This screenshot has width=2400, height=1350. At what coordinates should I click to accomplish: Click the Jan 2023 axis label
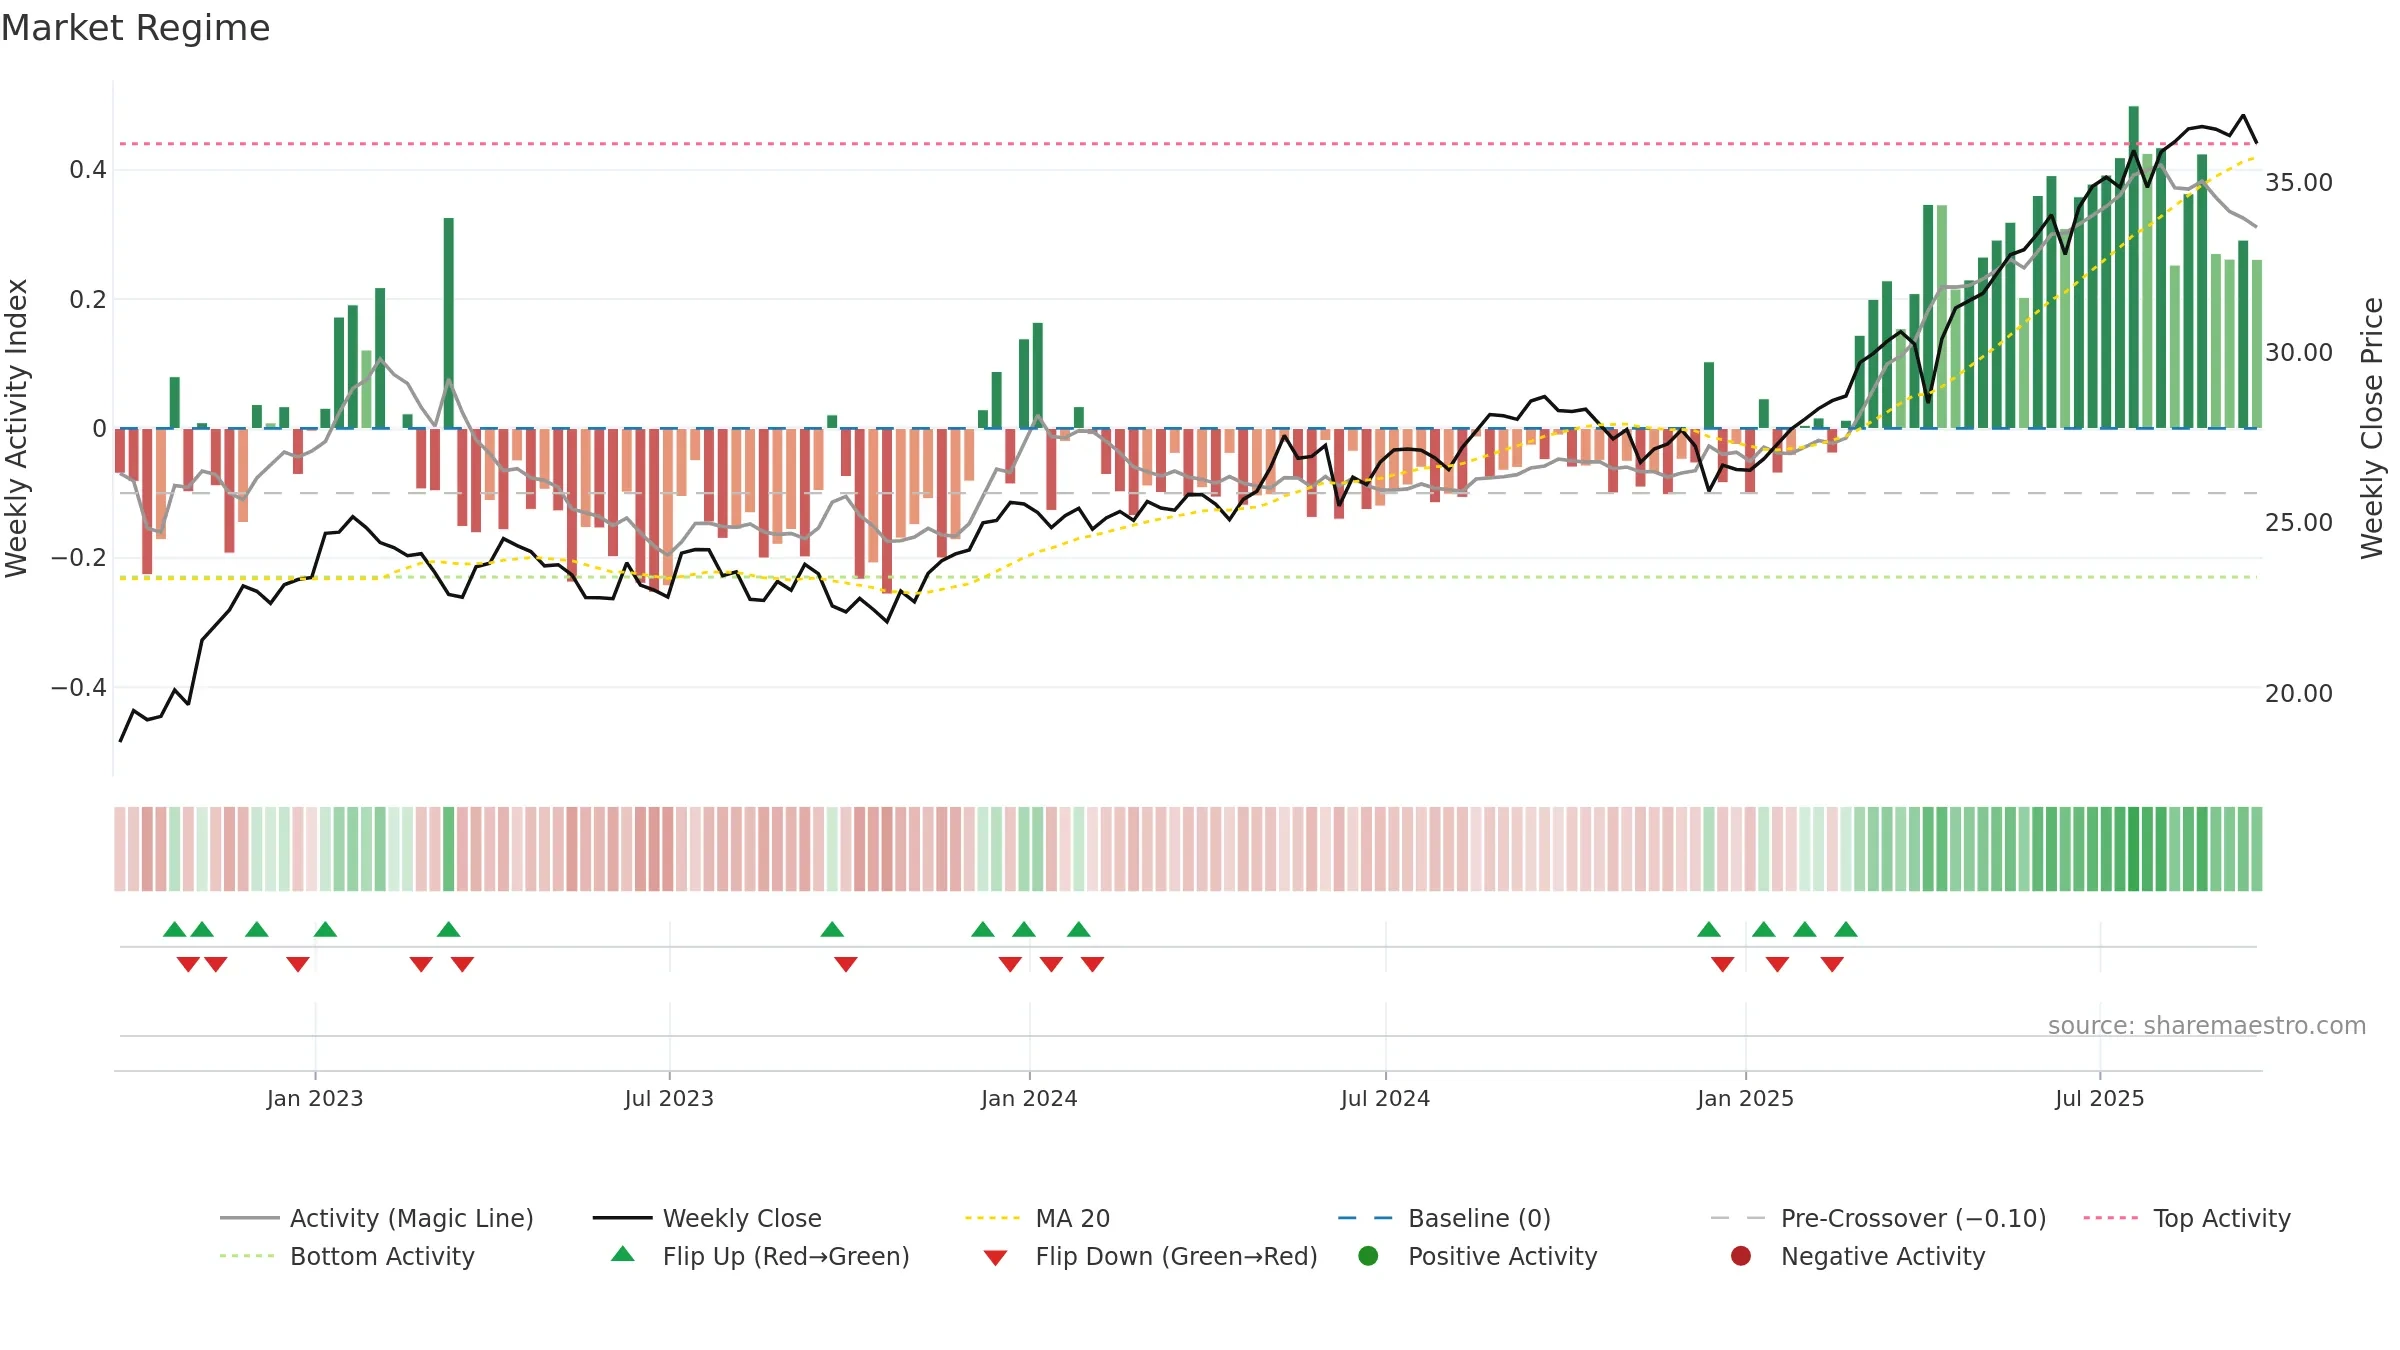pyautogui.click(x=315, y=1098)
